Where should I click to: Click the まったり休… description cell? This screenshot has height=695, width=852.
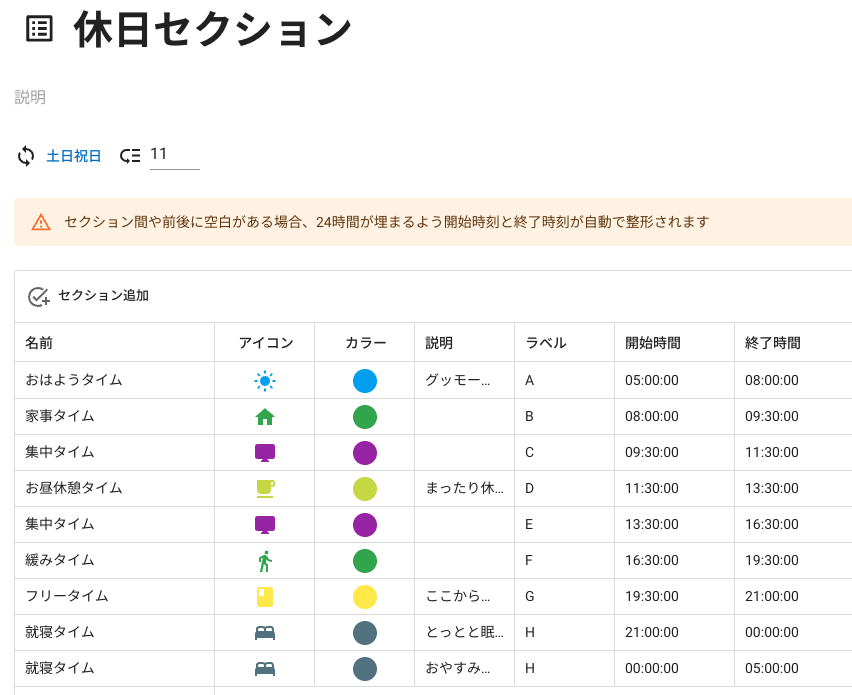click(x=465, y=488)
